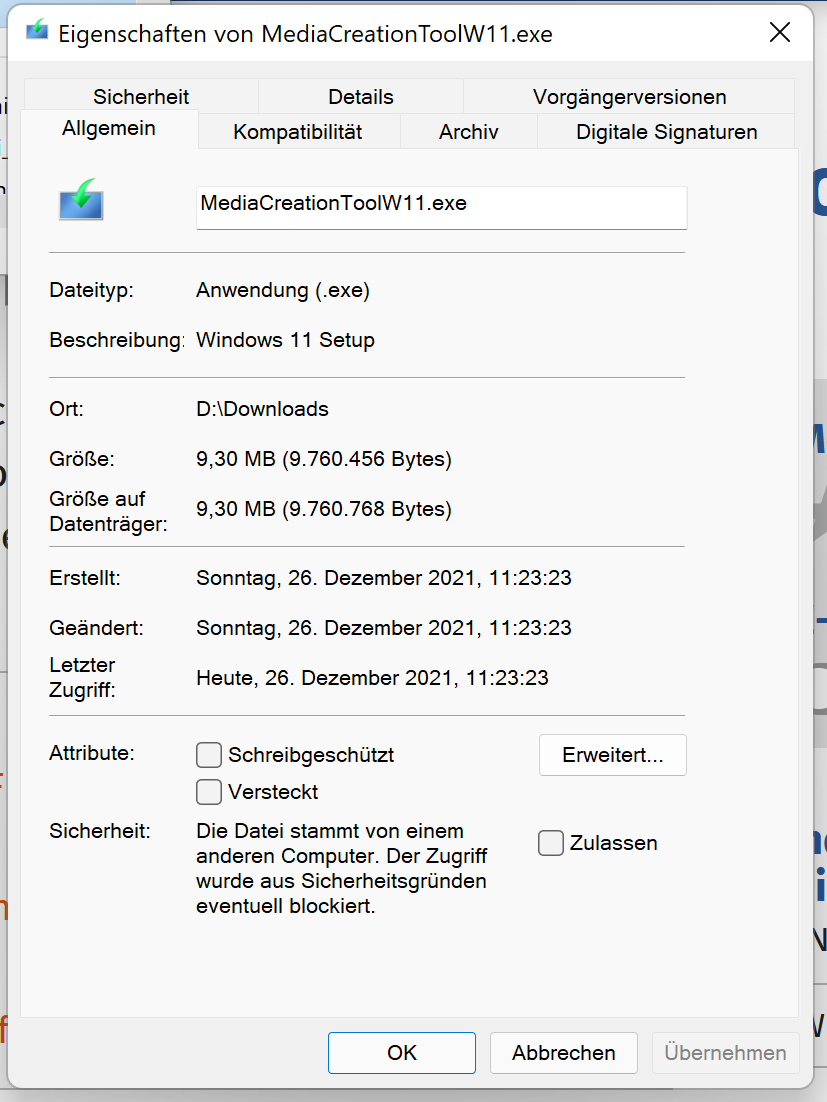Check the Zulassen checkbox
The width and height of the screenshot is (827, 1102).
click(x=551, y=843)
